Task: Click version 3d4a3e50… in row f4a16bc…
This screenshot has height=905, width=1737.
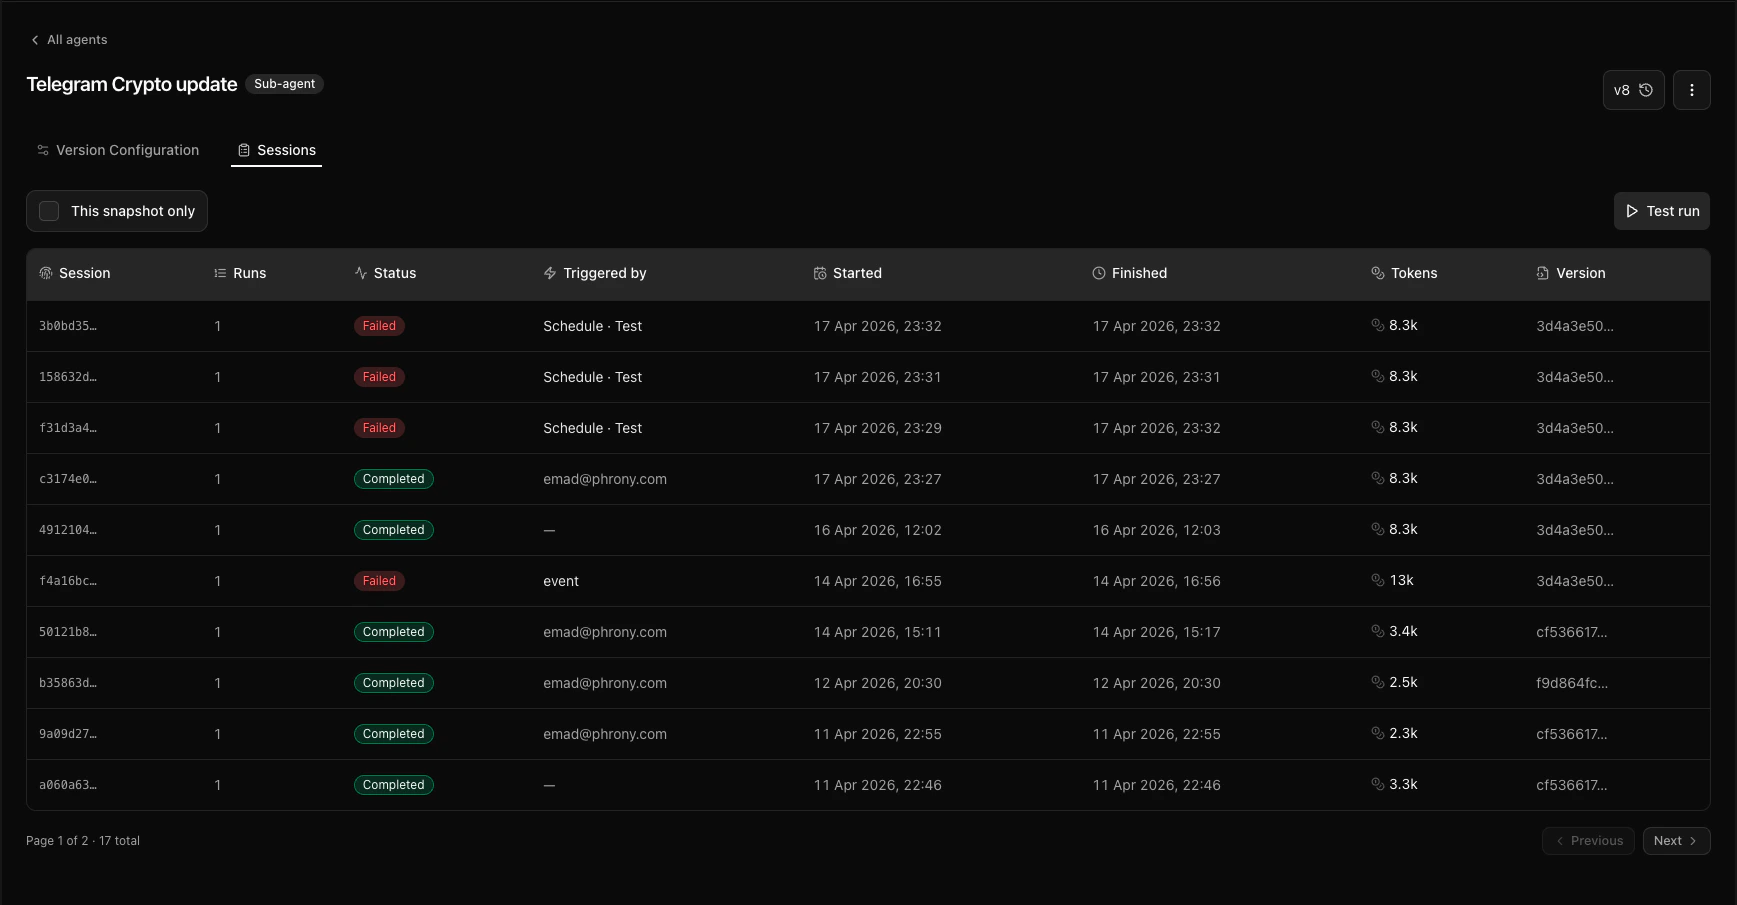Action: pos(1575,581)
